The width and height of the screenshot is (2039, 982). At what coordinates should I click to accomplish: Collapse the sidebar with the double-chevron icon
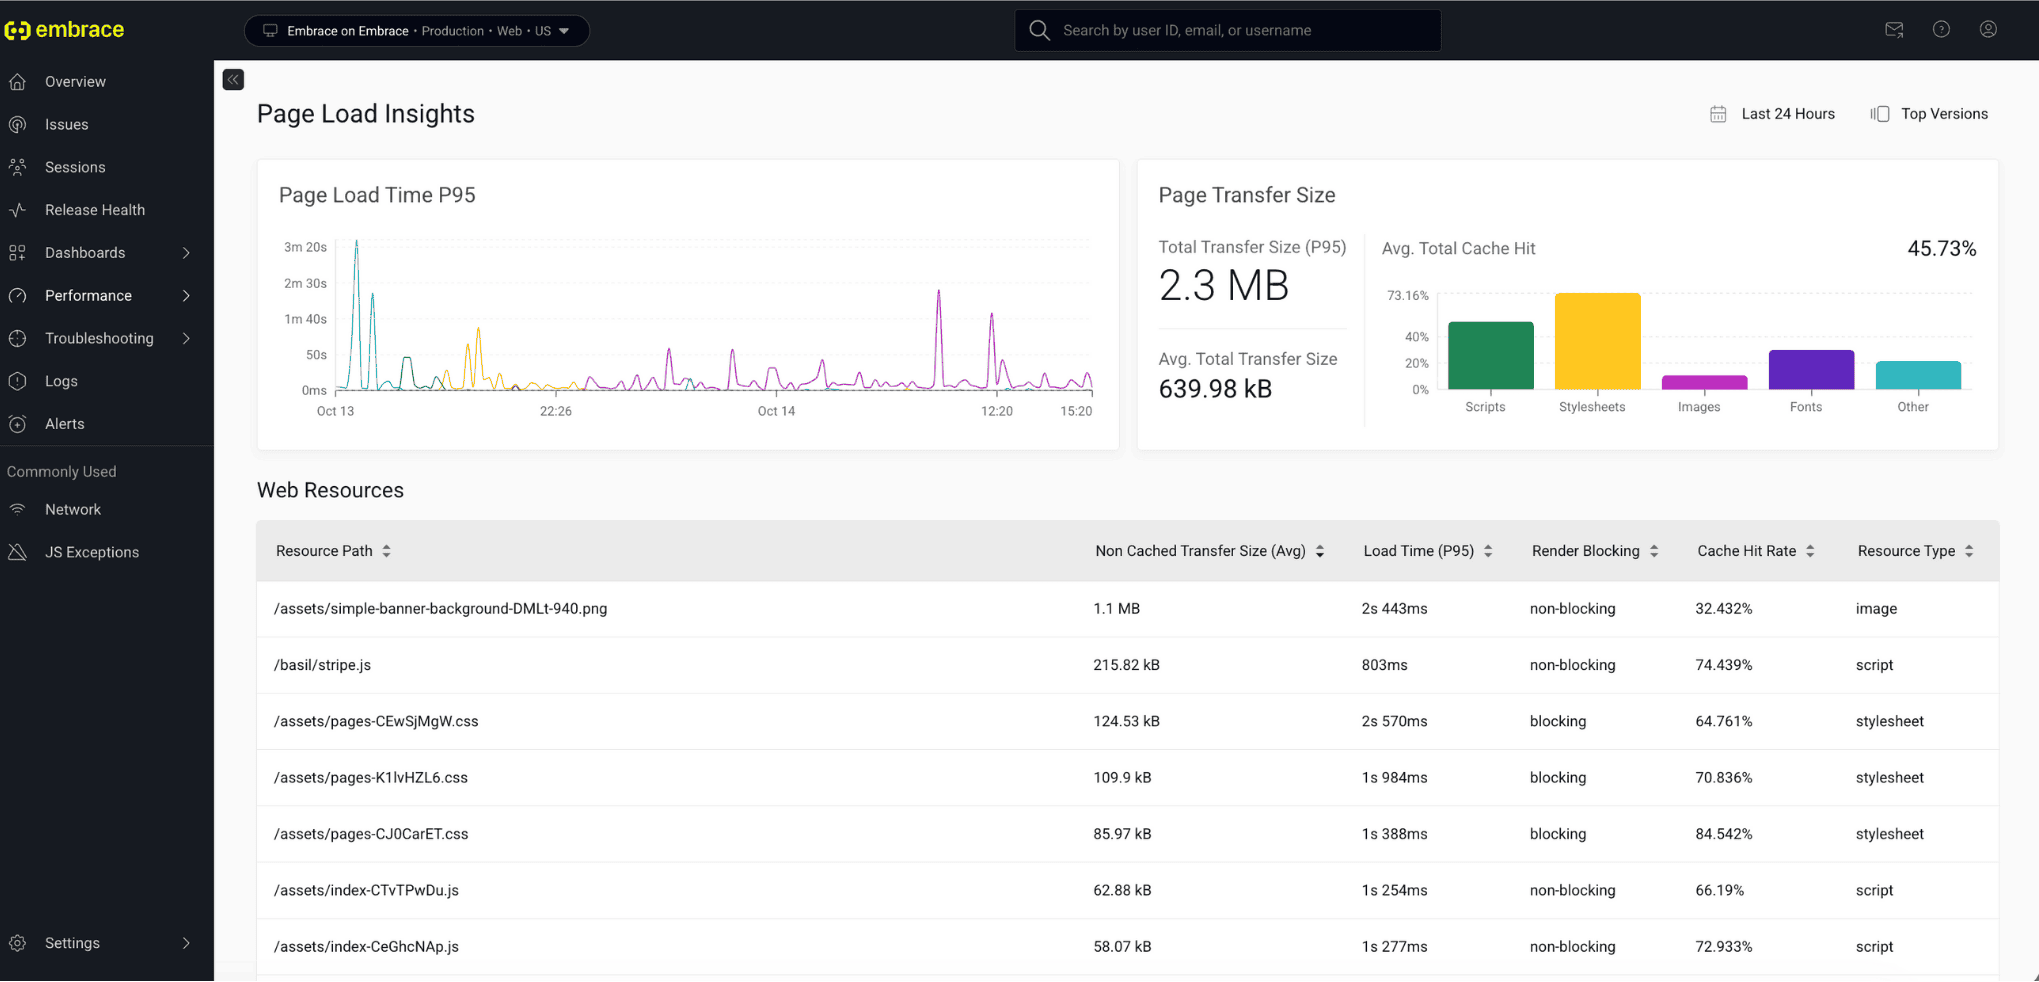pyautogui.click(x=233, y=80)
